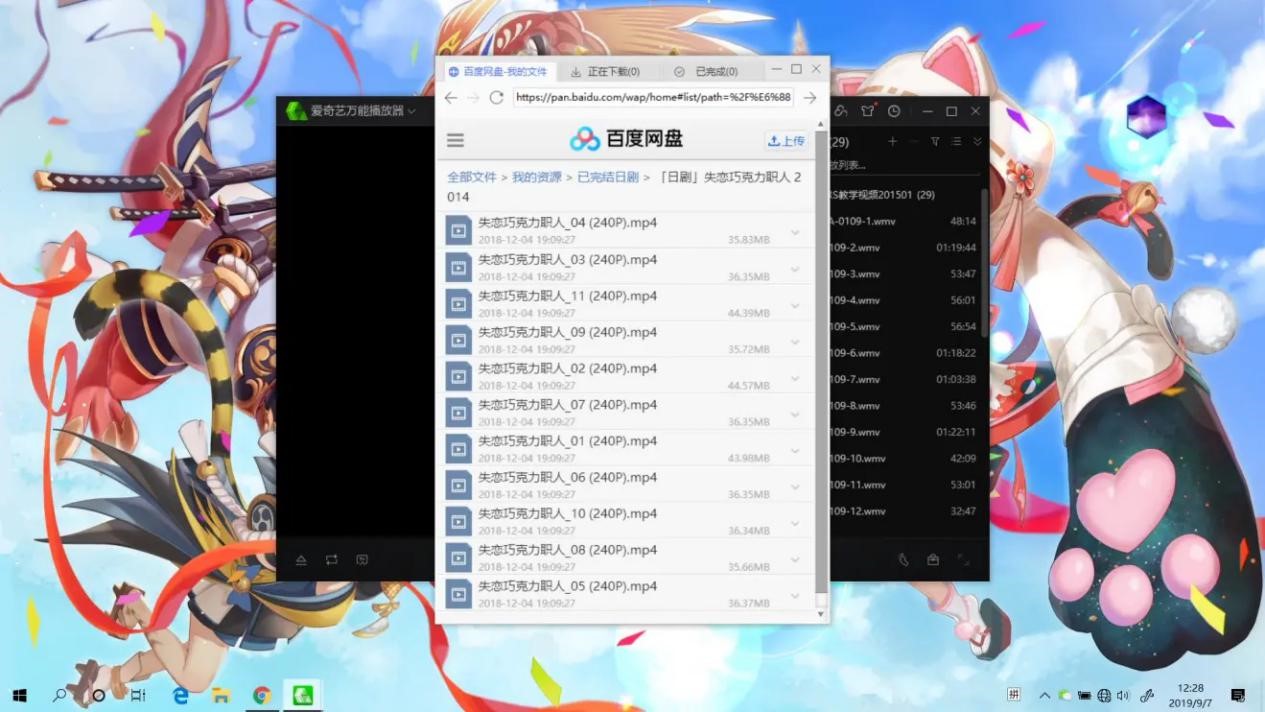Click the 上传 upload button
This screenshot has height=712, width=1265.
tap(786, 140)
